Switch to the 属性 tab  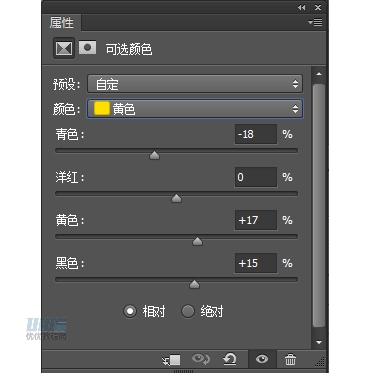[62, 23]
